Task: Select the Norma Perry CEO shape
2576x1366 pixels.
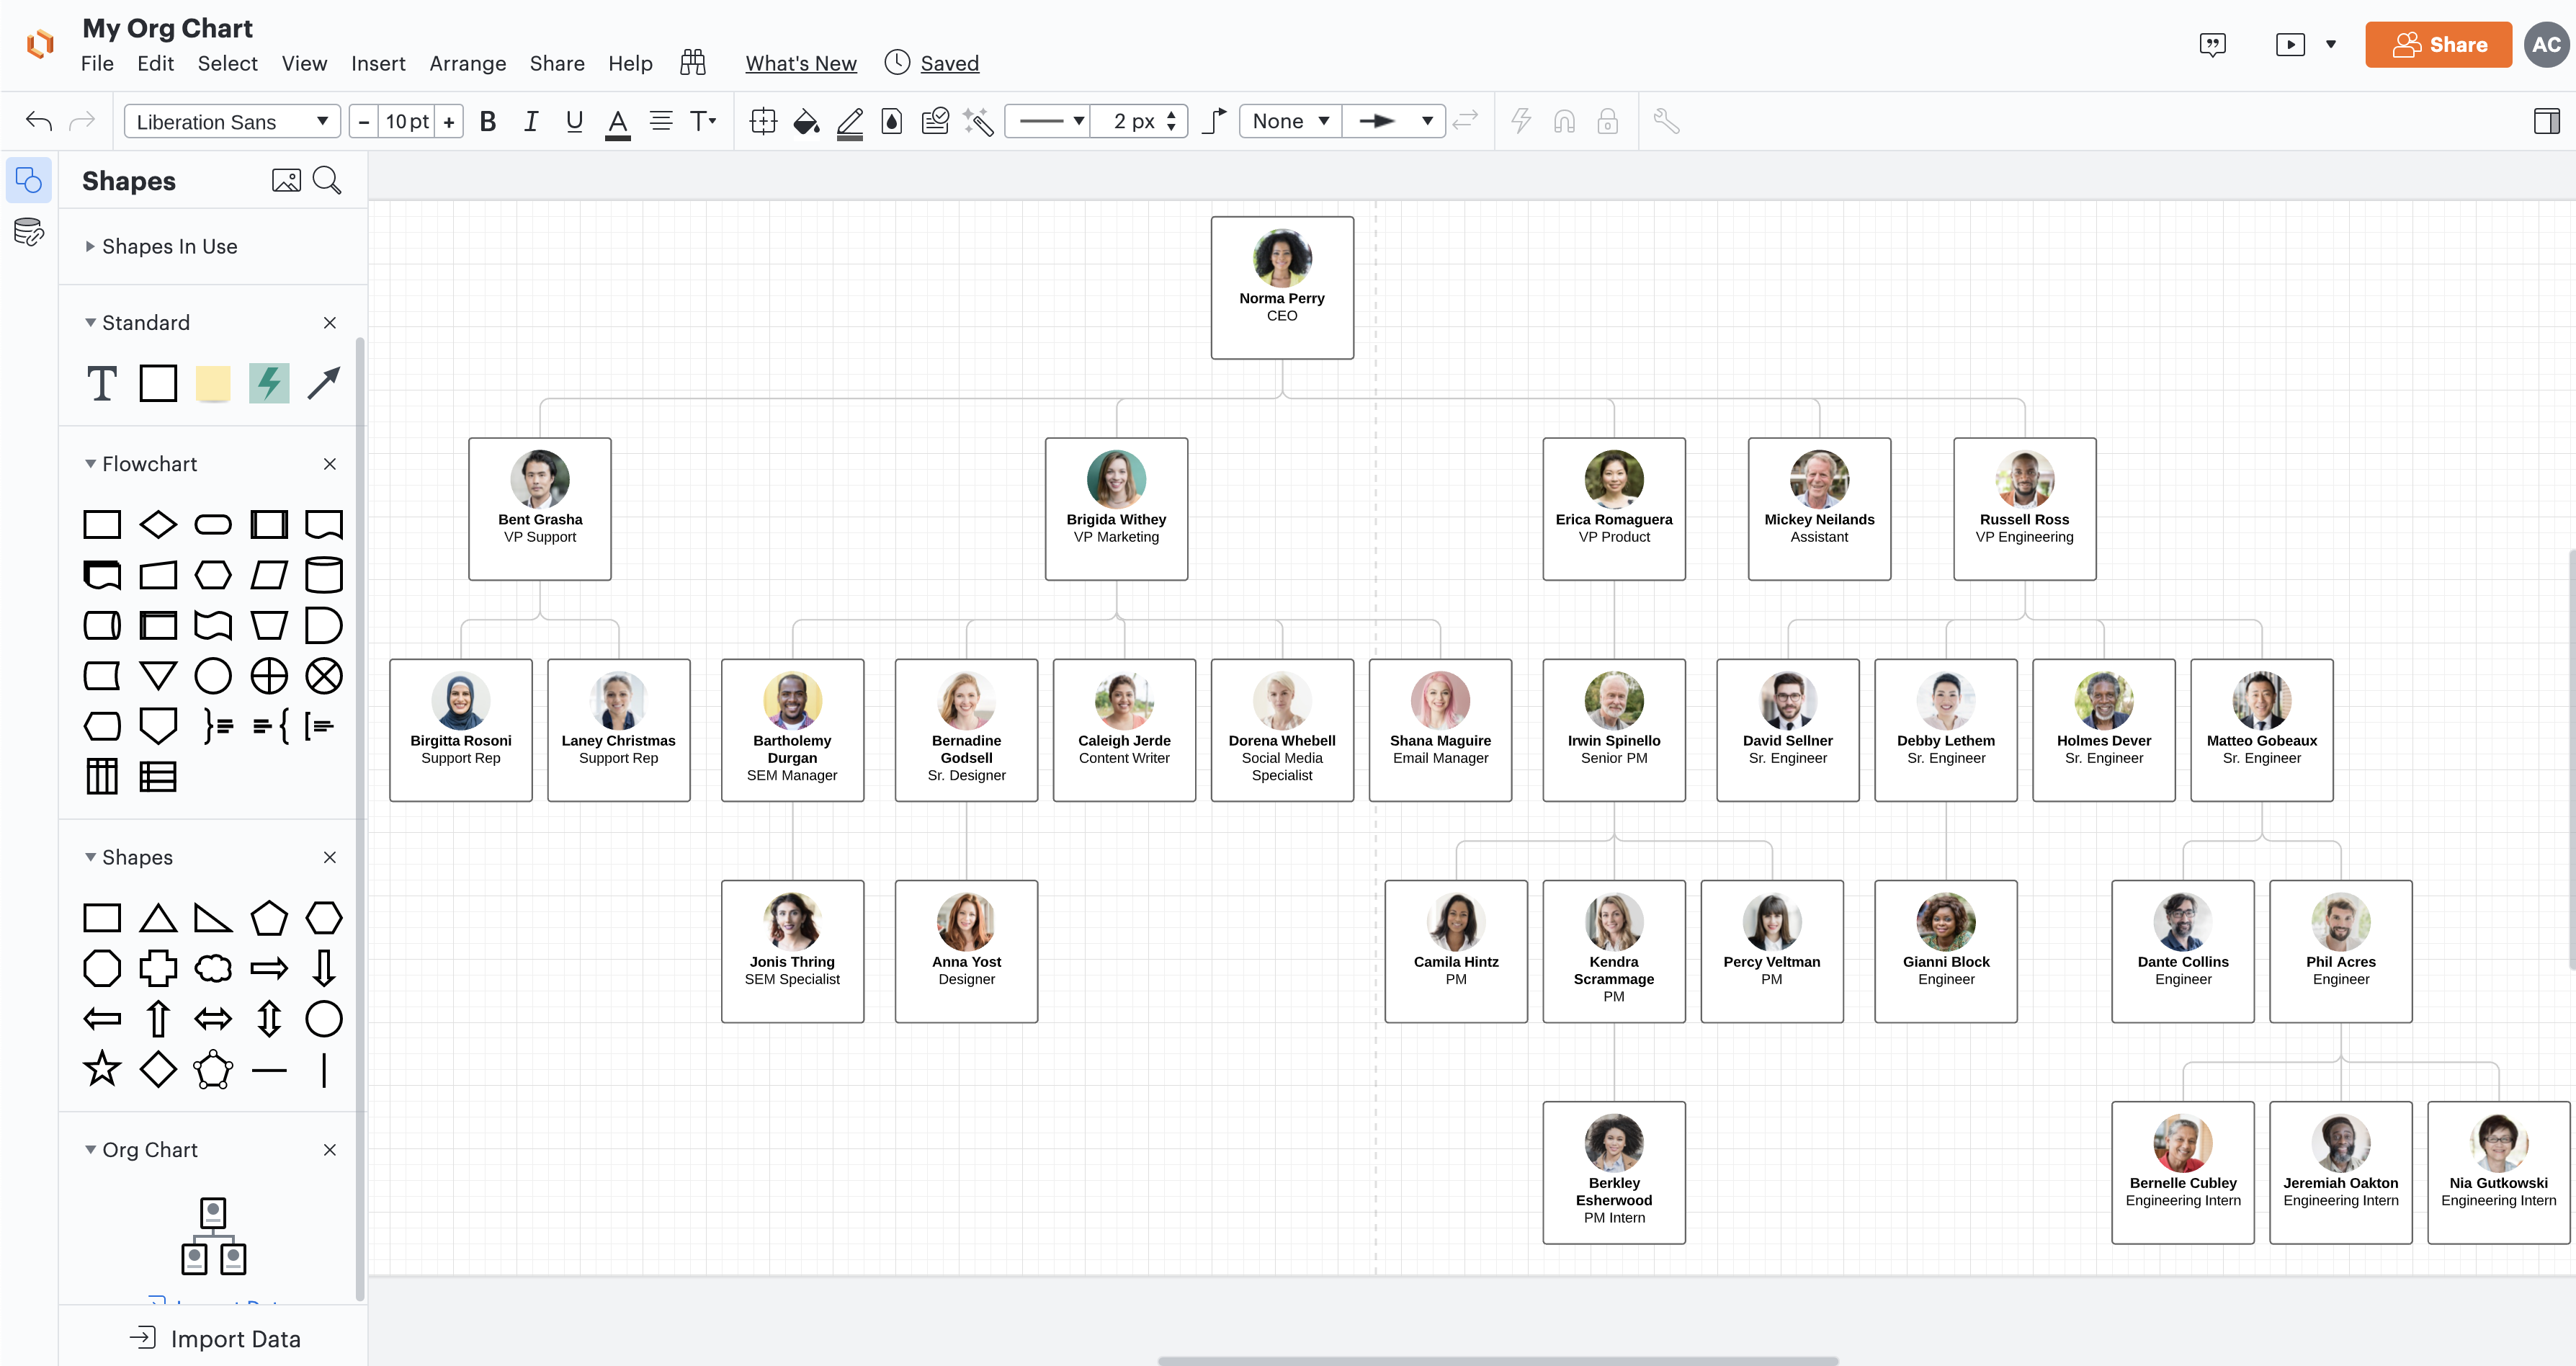Action: coord(1281,288)
